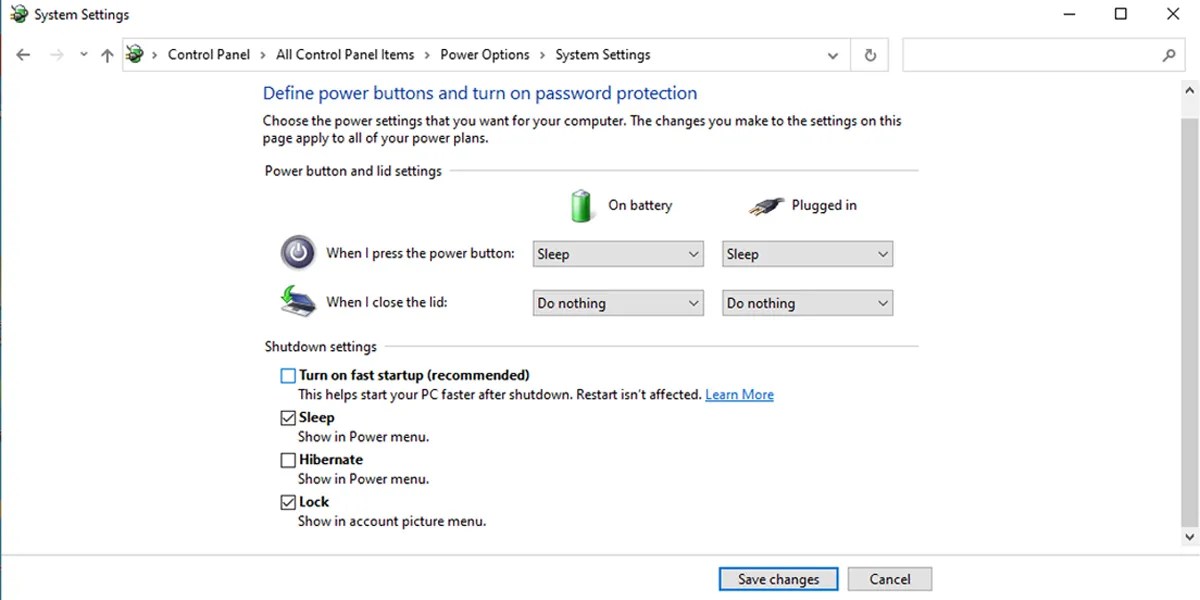The width and height of the screenshot is (1200, 600).
Task: Click the Save changes button
Action: [x=778, y=578]
